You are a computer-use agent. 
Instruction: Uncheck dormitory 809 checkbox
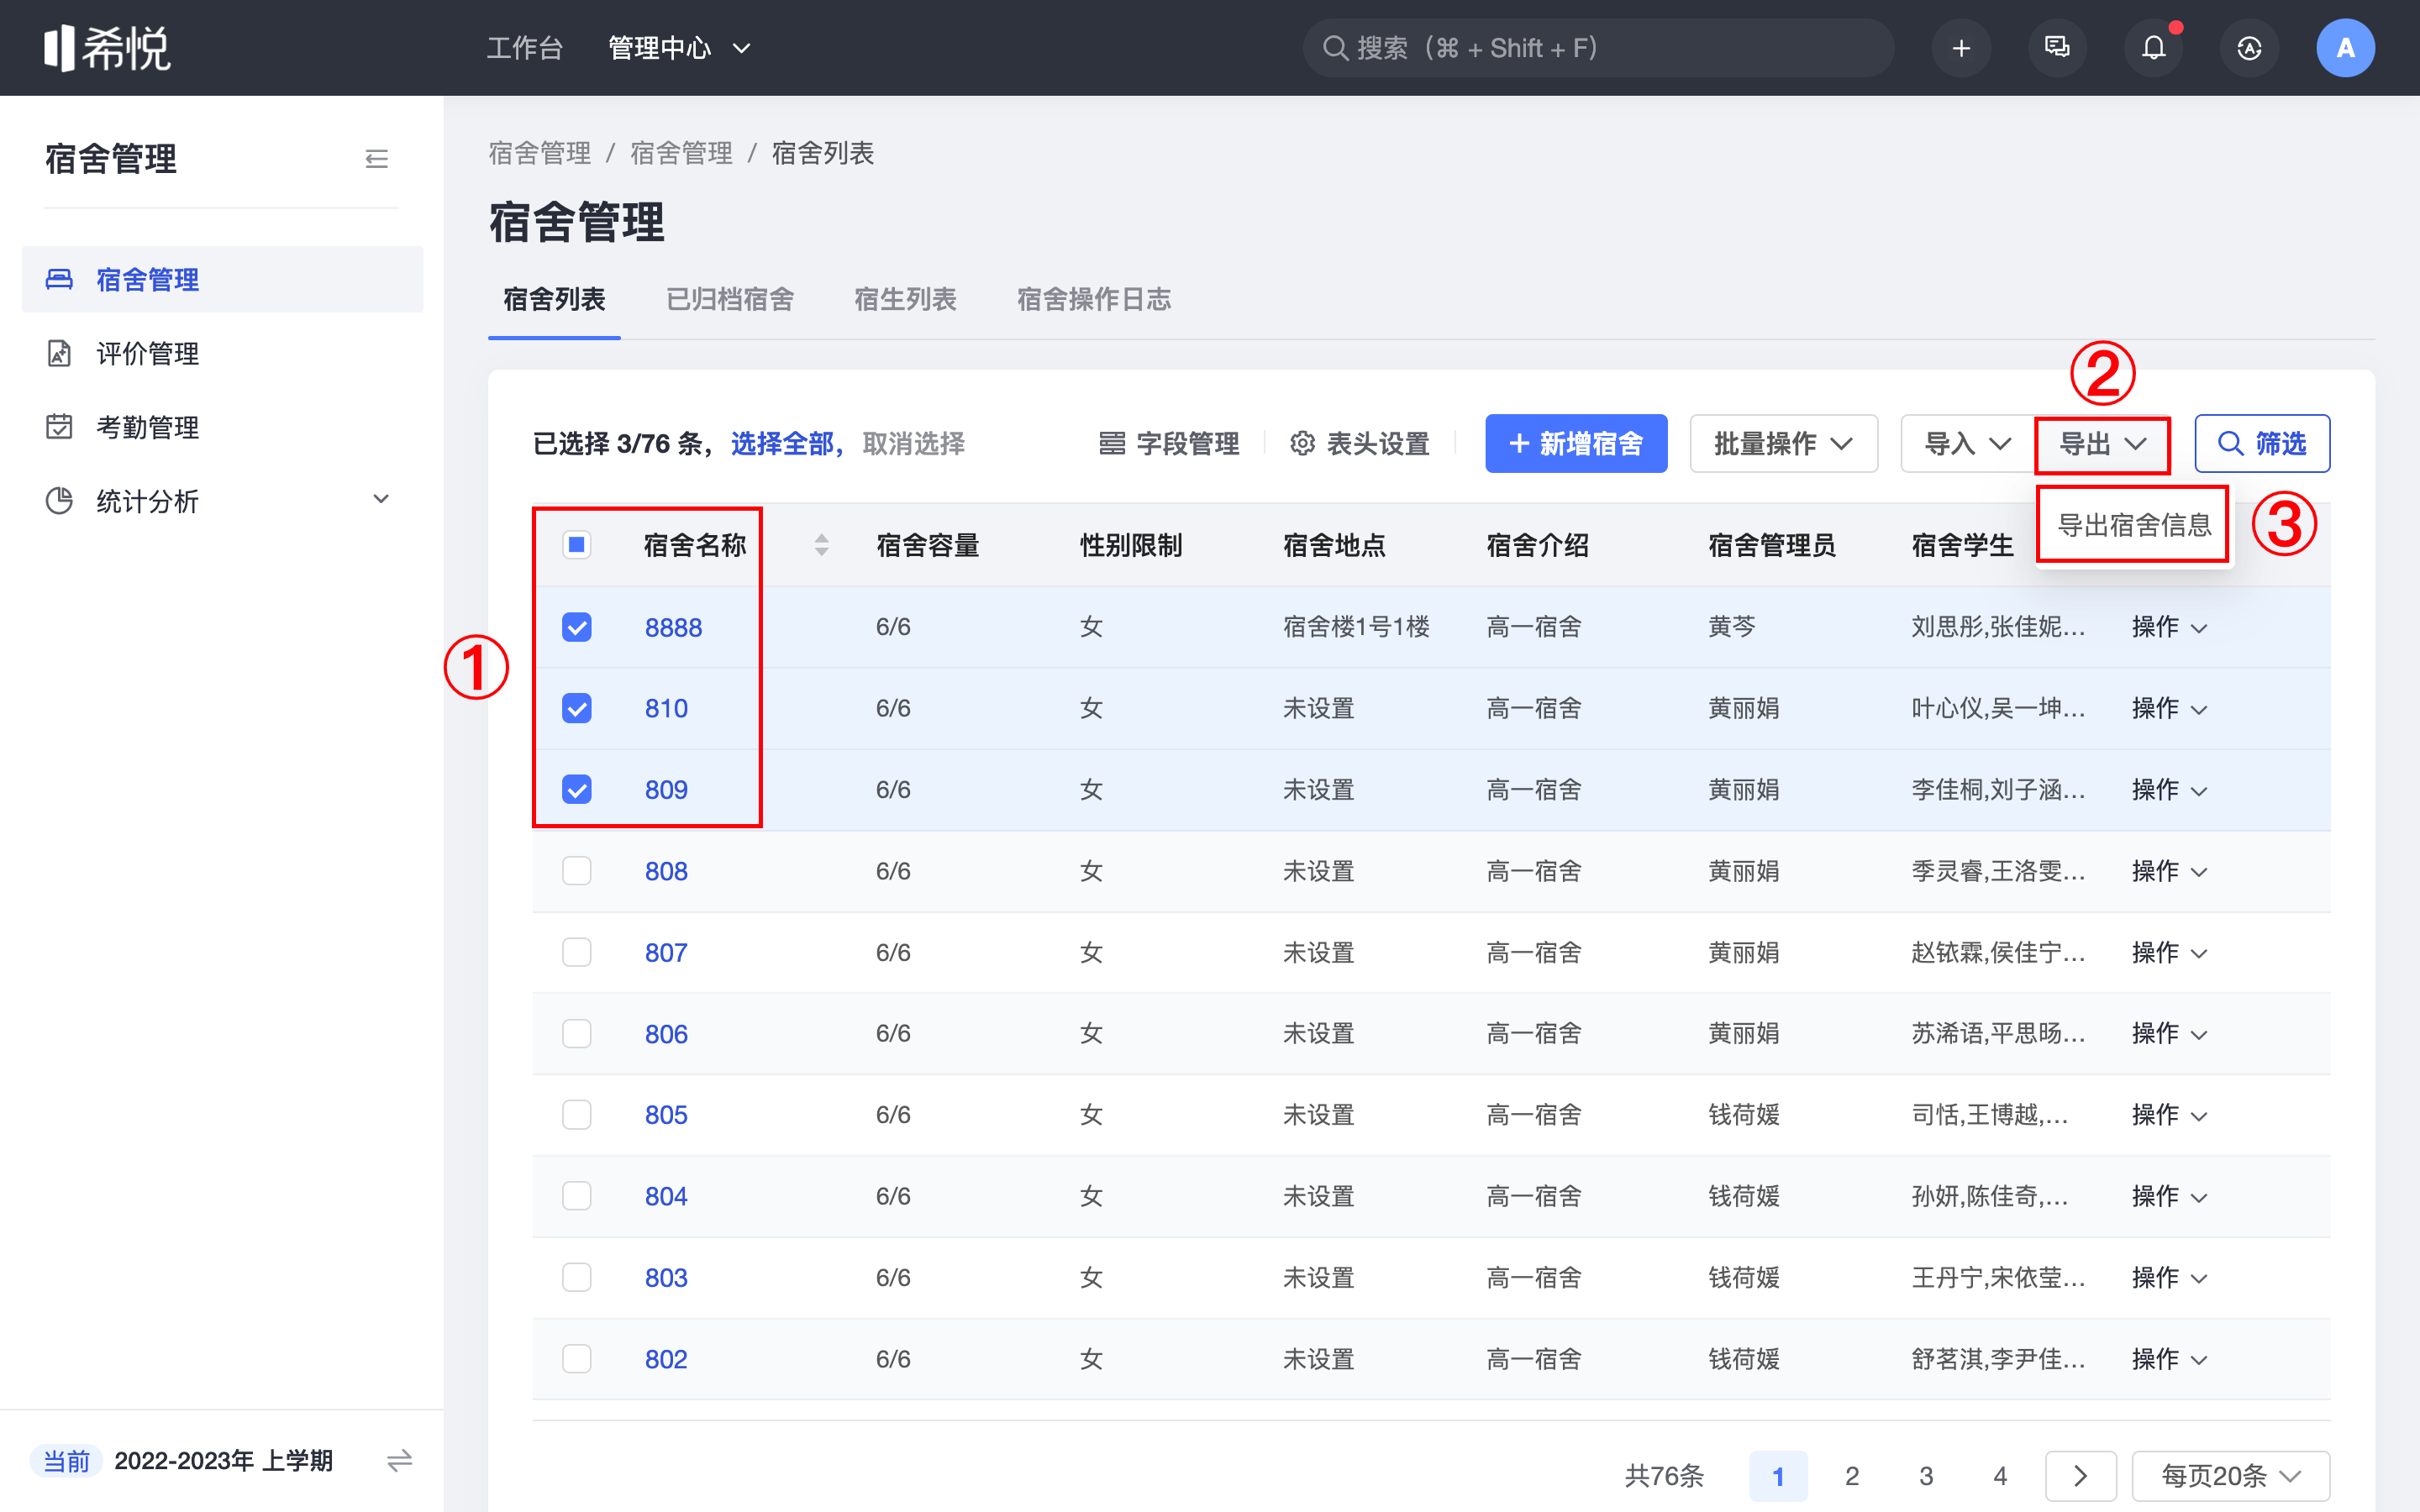[x=577, y=790]
